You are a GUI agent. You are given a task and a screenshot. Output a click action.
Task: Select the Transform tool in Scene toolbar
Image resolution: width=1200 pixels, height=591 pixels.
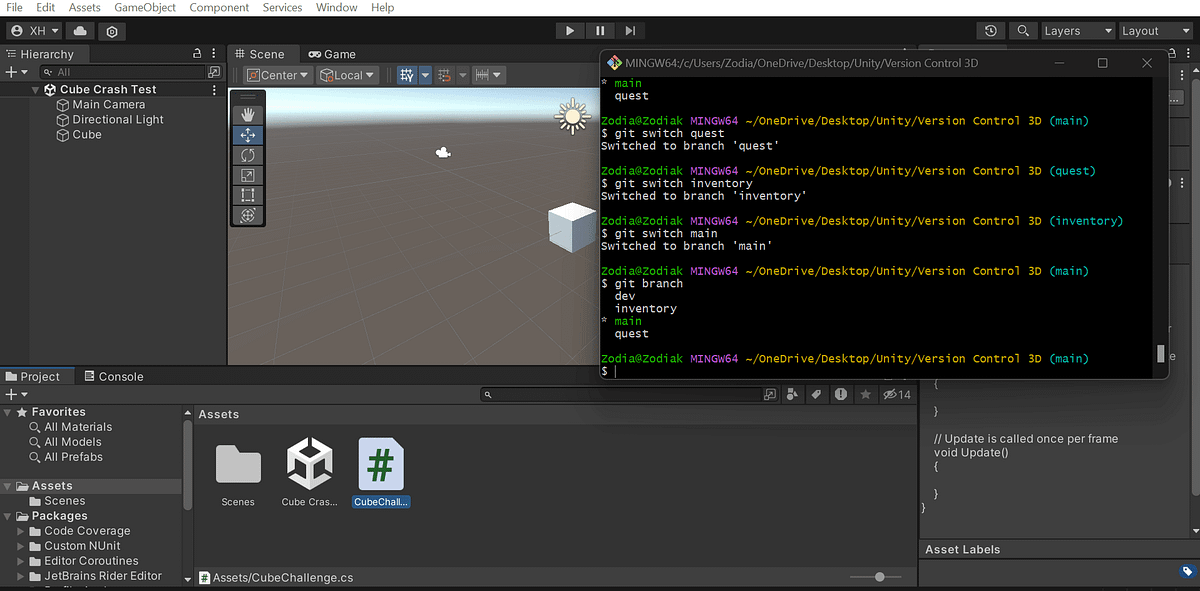(x=248, y=214)
